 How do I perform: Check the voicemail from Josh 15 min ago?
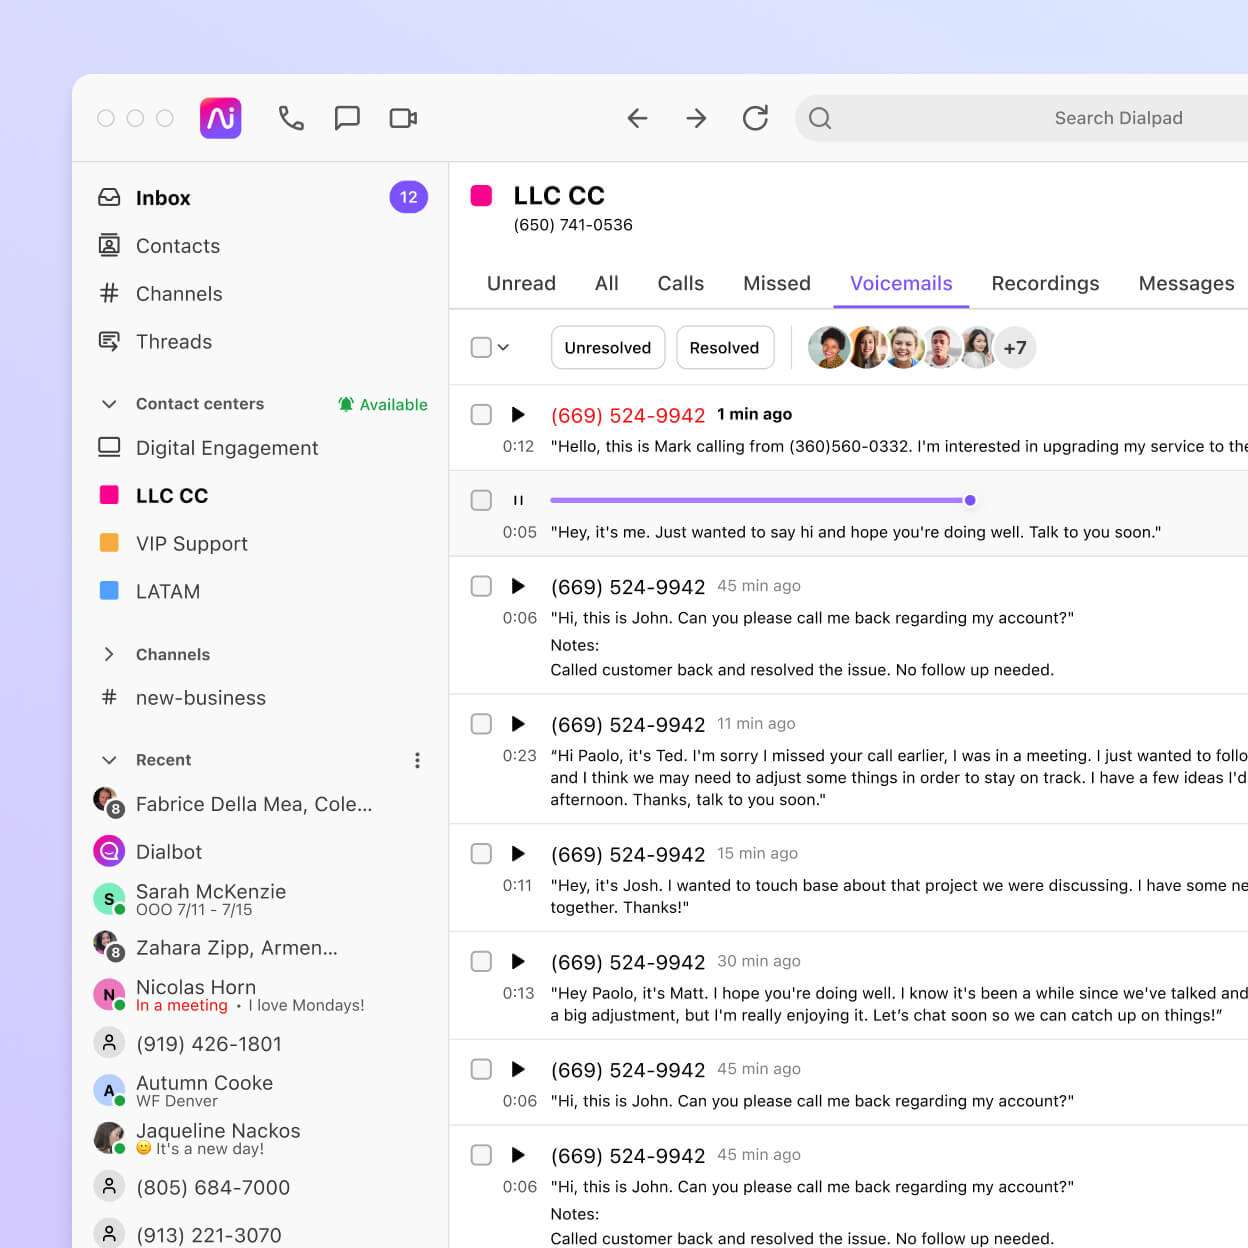481,853
